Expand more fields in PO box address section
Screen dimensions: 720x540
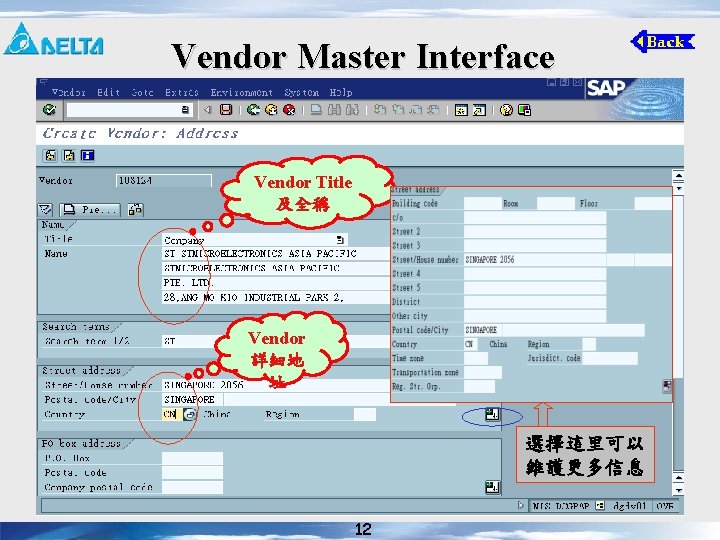click(x=492, y=487)
